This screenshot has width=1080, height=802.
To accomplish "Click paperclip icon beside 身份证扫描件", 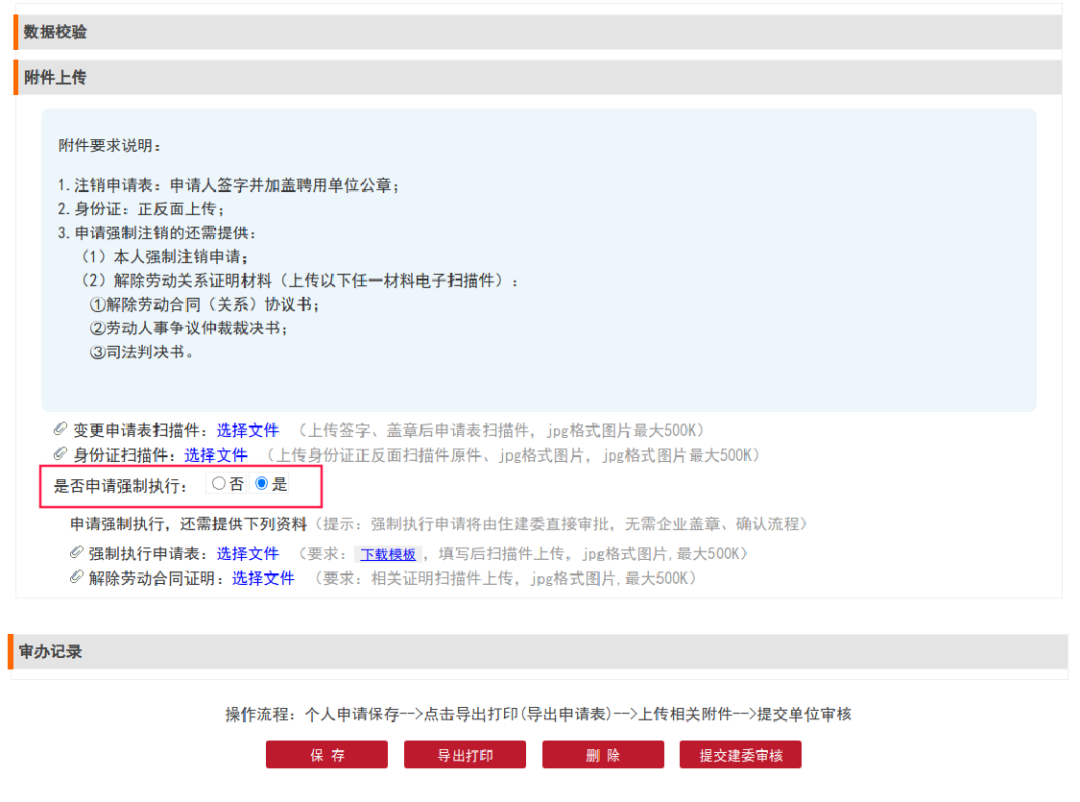I will coord(60,454).
